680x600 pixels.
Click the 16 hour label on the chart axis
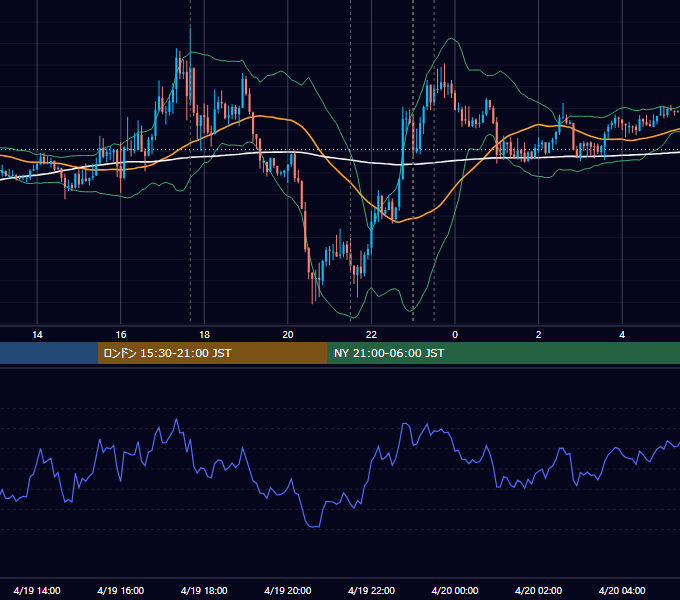pyautogui.click(x=121, y=335)
